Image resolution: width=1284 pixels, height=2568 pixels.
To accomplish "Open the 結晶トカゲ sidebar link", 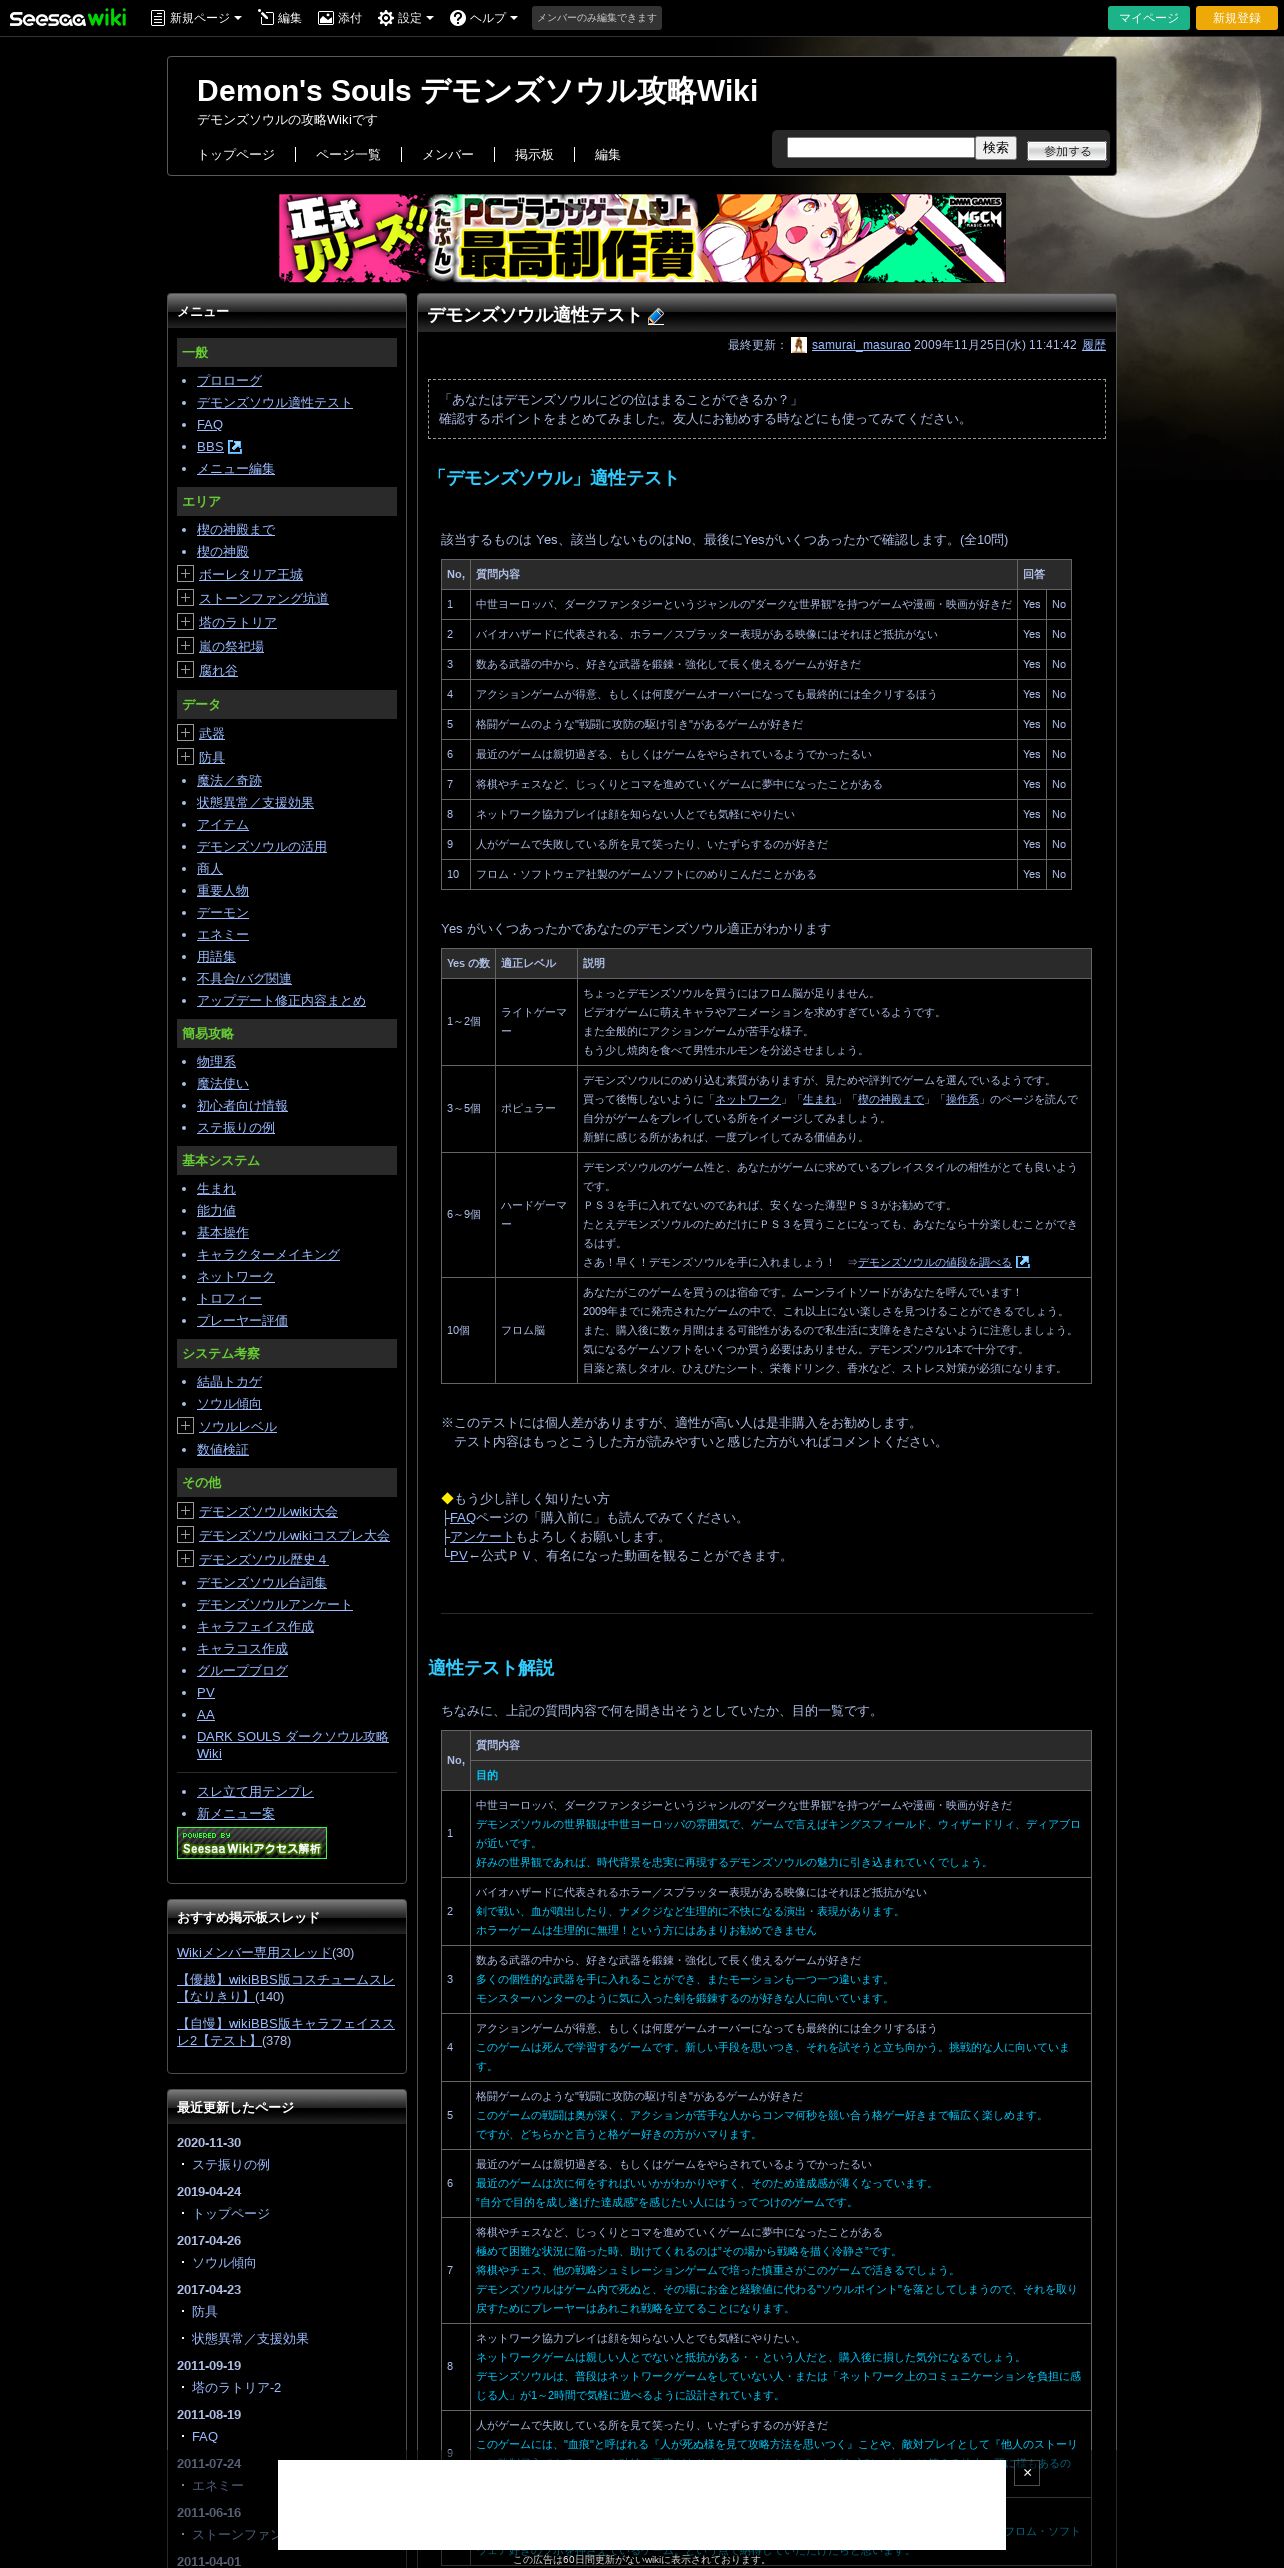I will tap(229, 1382).
